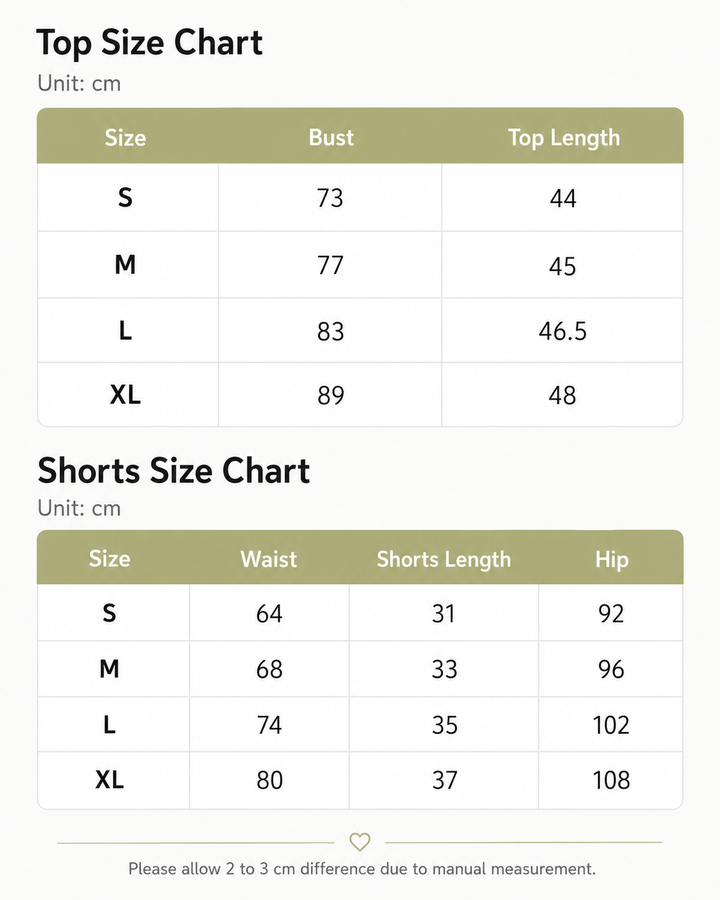Click the hip value 108 cell
The width and height of the screenshot is (720, 900).
click(611, 780)
